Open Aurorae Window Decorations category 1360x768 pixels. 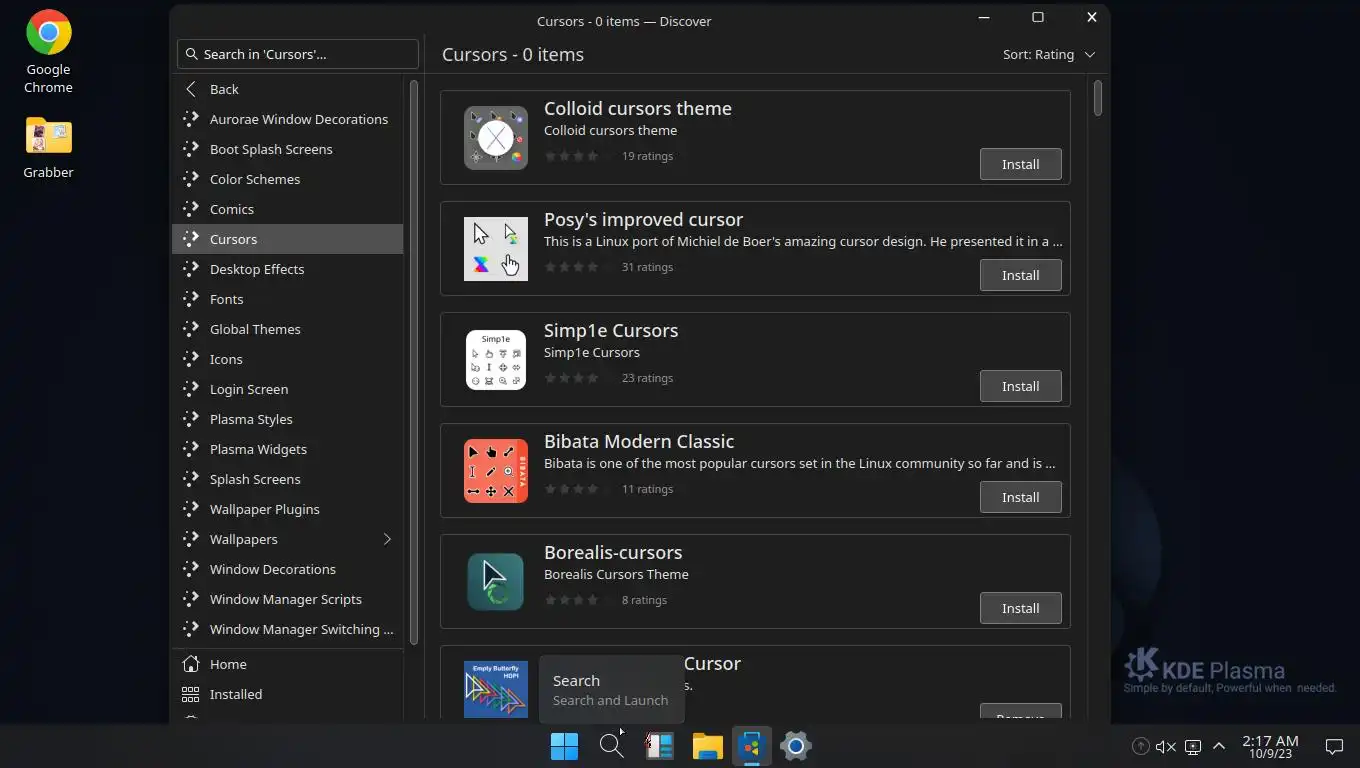tap(288, 119)
